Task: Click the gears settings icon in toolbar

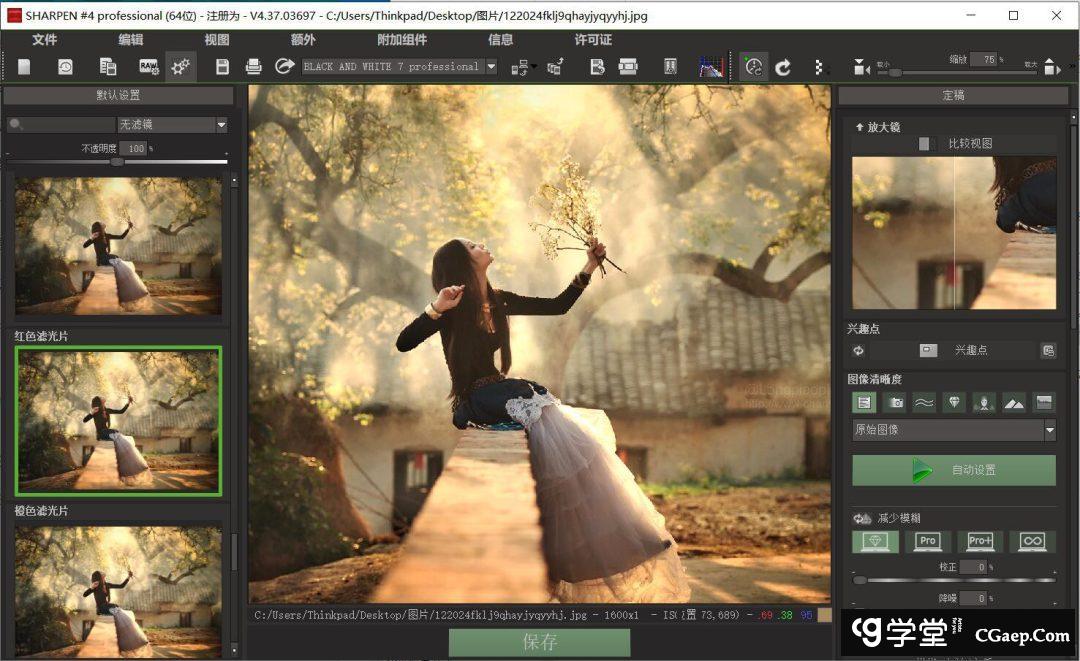Action: tap(180, 67)
